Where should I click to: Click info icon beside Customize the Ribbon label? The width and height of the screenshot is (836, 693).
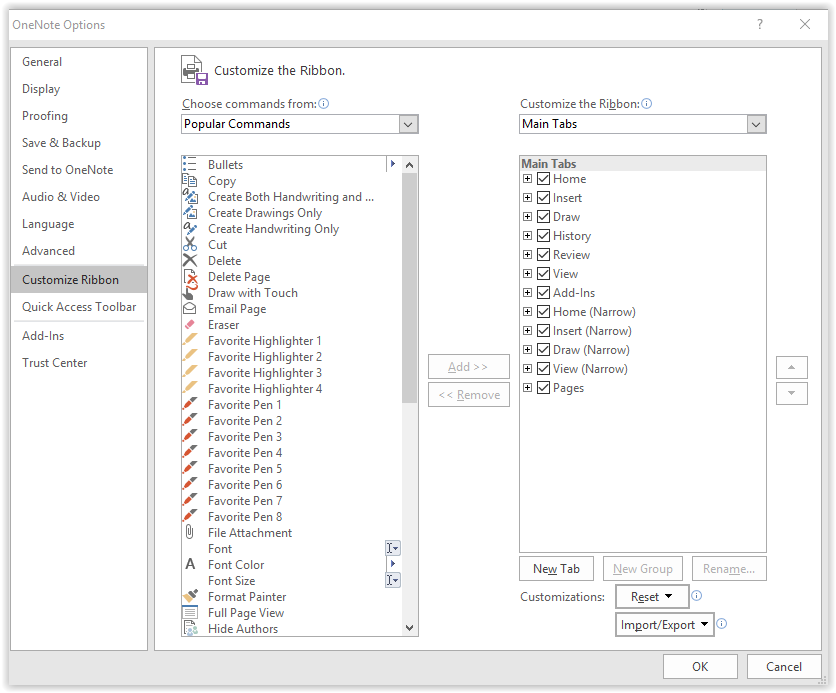click(647, 103)
